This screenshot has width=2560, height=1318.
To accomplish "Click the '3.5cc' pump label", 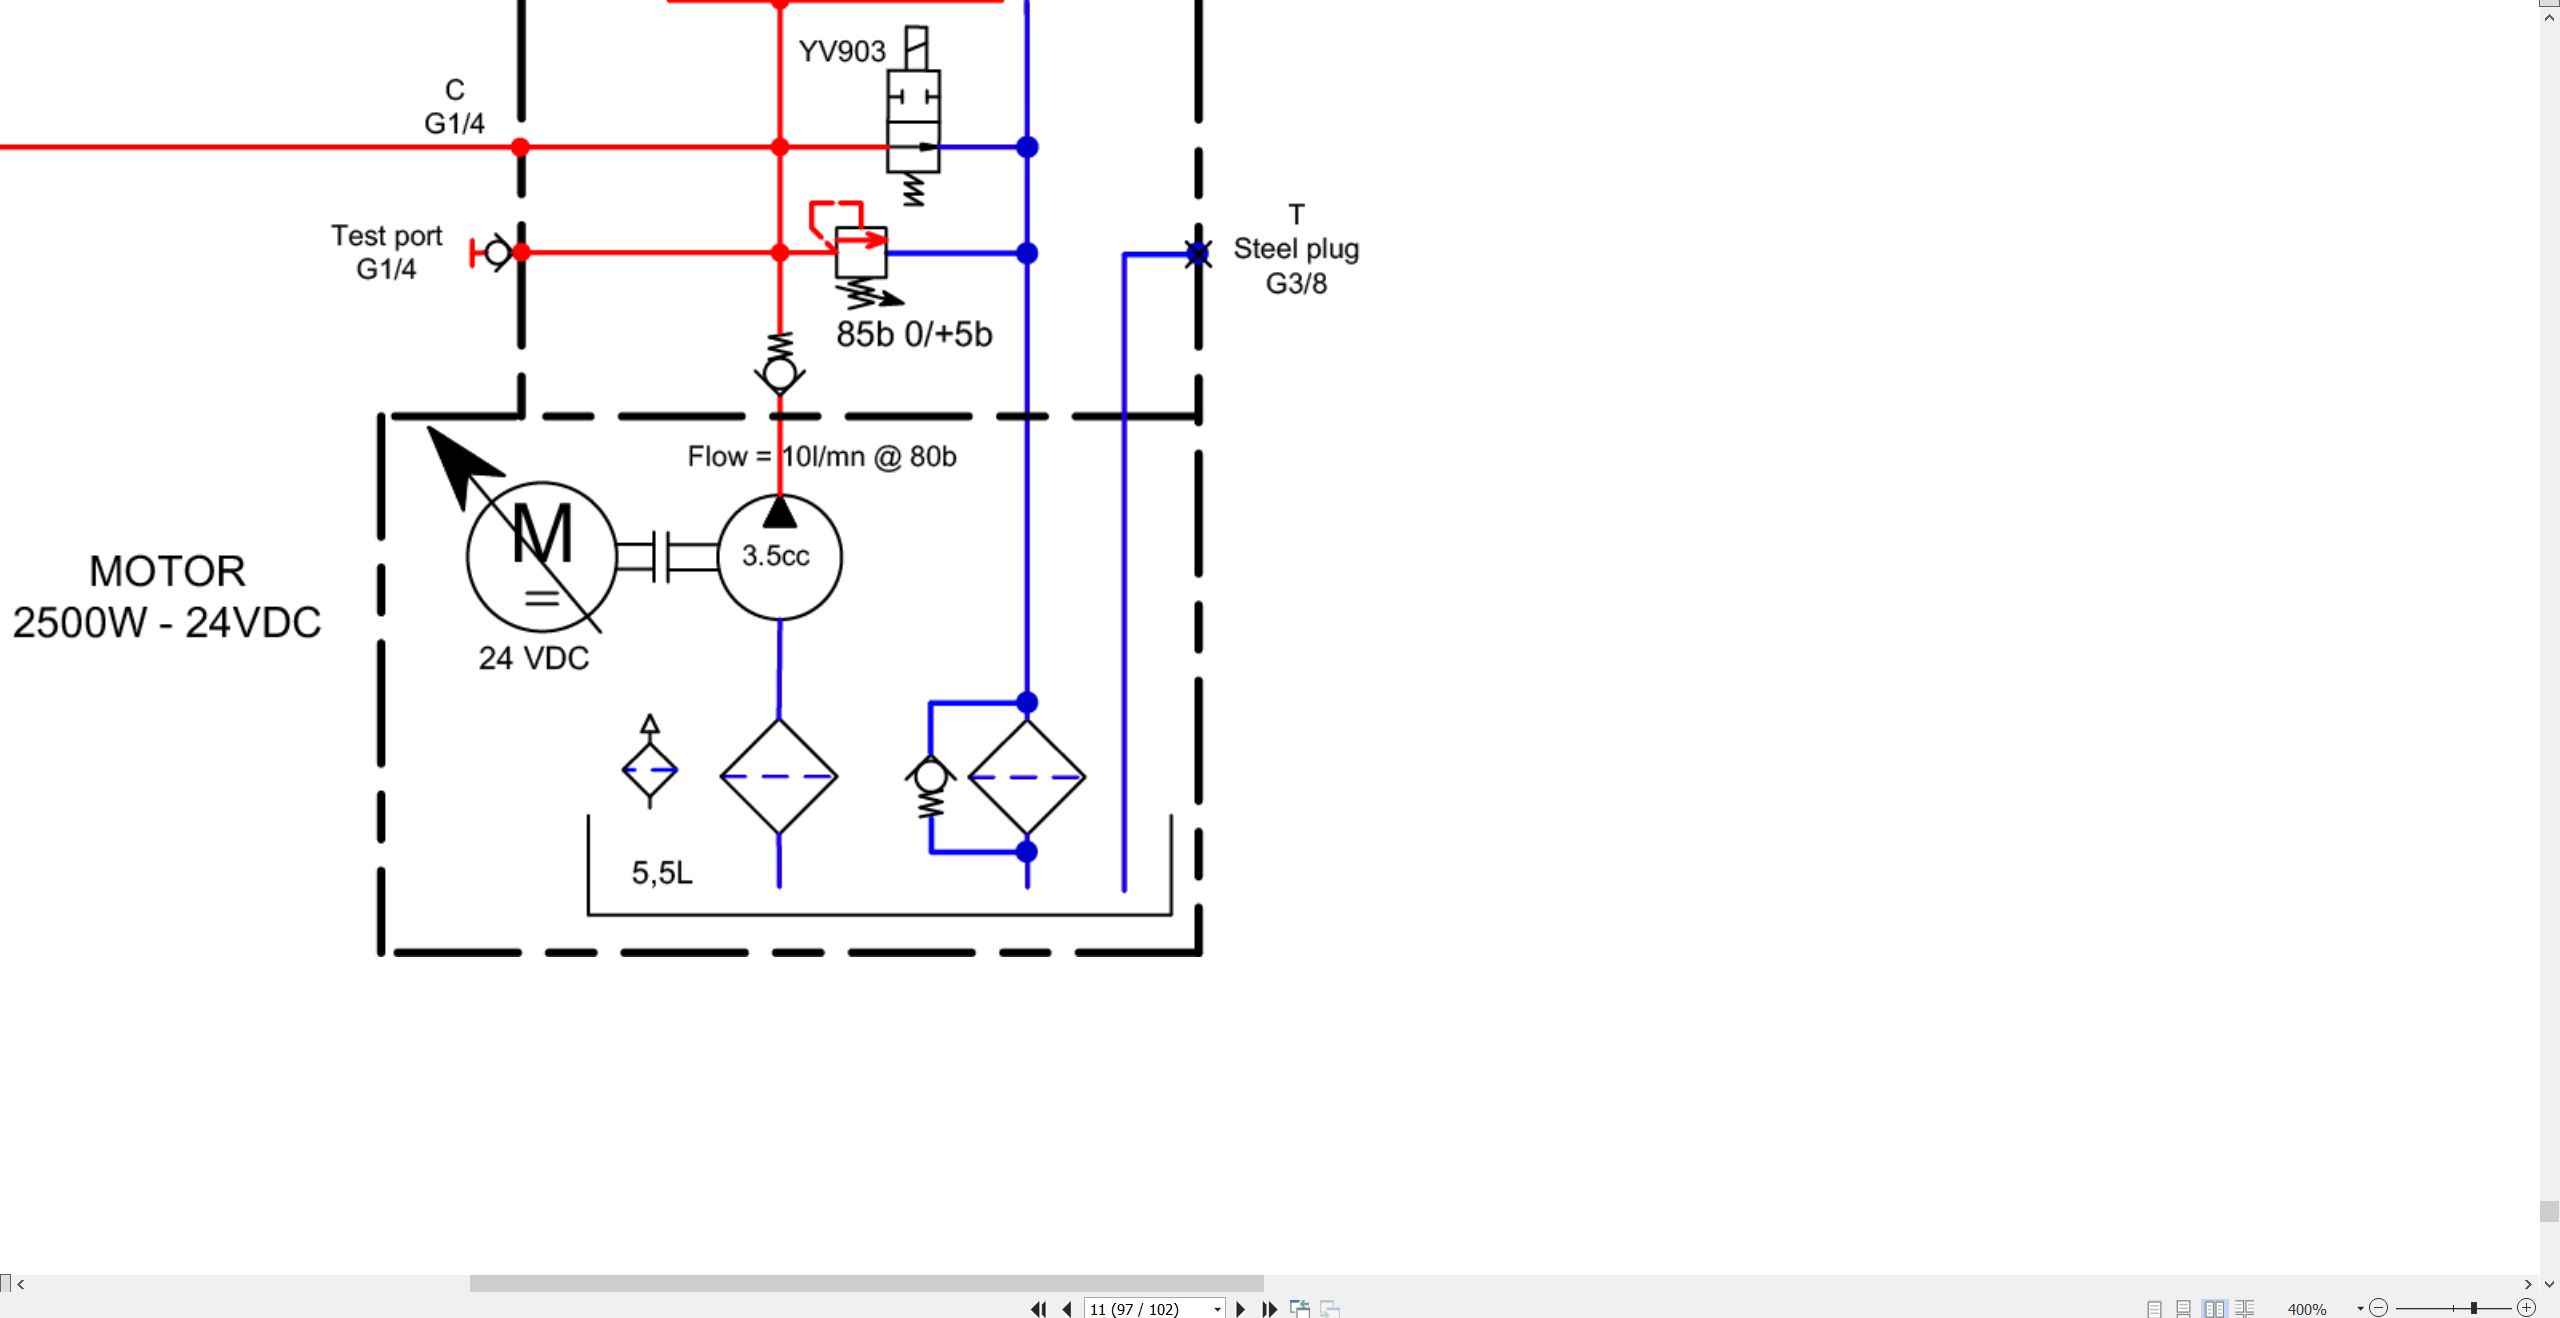I will coord(776,556).
